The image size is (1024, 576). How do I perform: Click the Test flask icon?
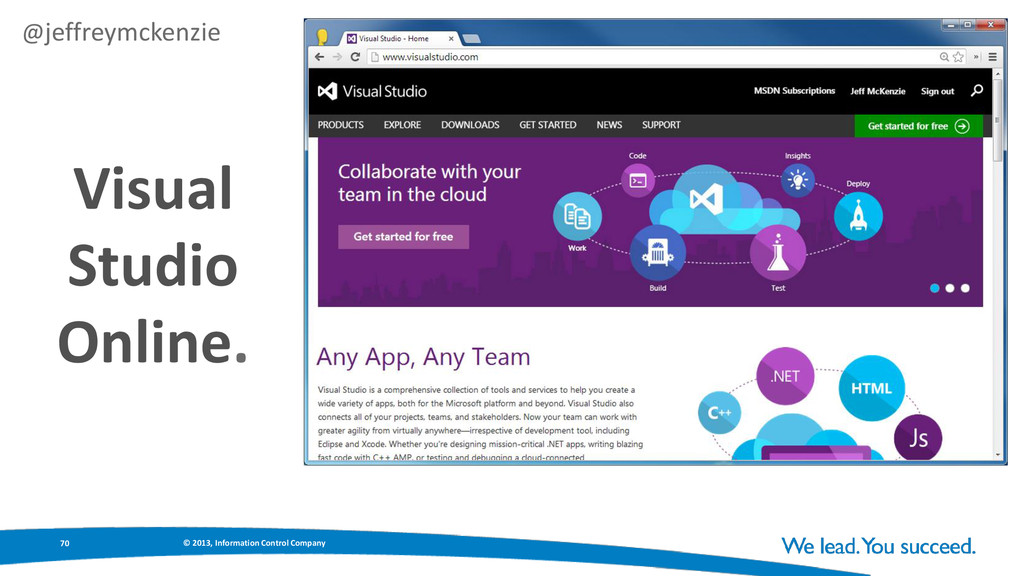coord(778,253)
